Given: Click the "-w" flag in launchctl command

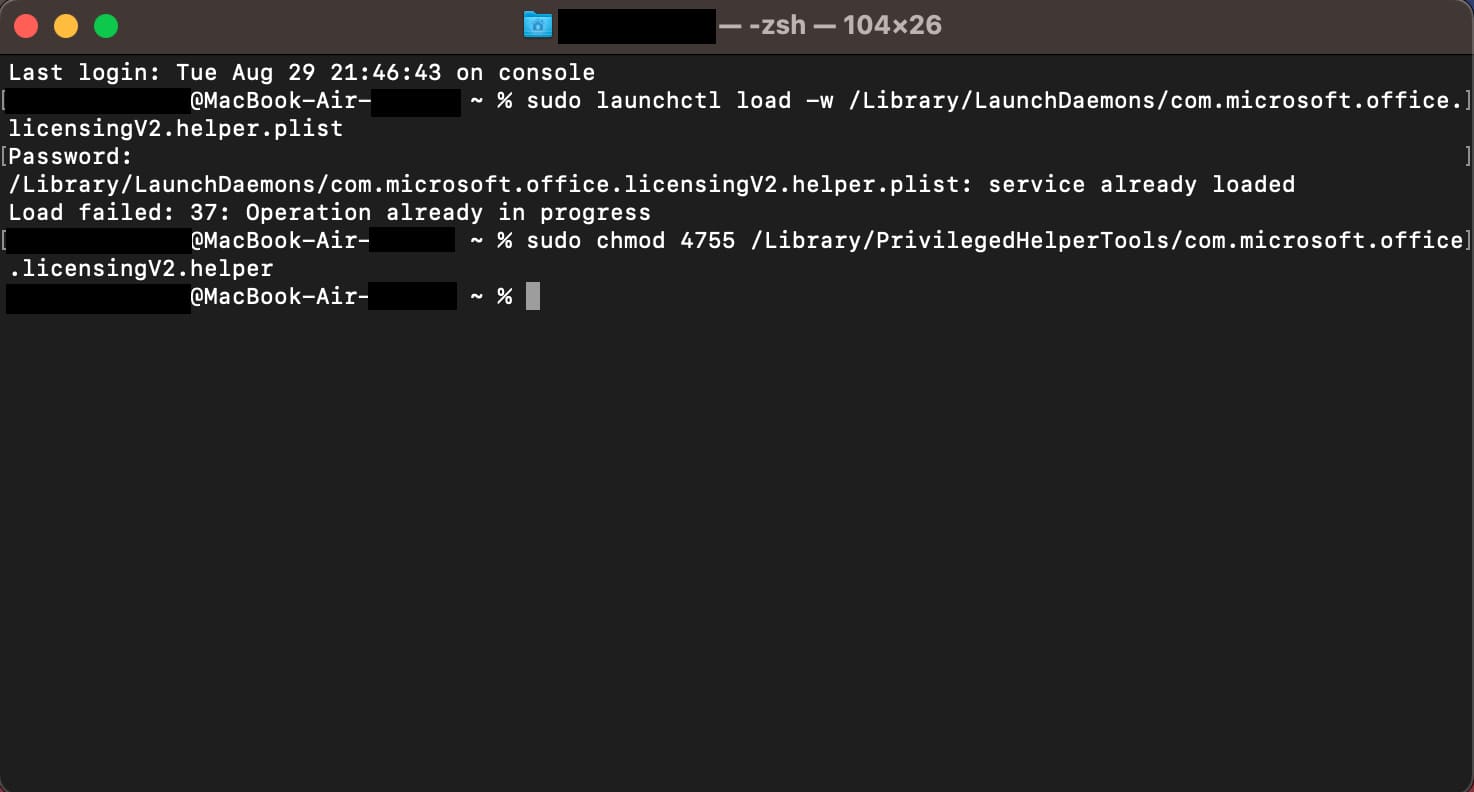Looking at the screenshot, I should (x=820, y=101).
